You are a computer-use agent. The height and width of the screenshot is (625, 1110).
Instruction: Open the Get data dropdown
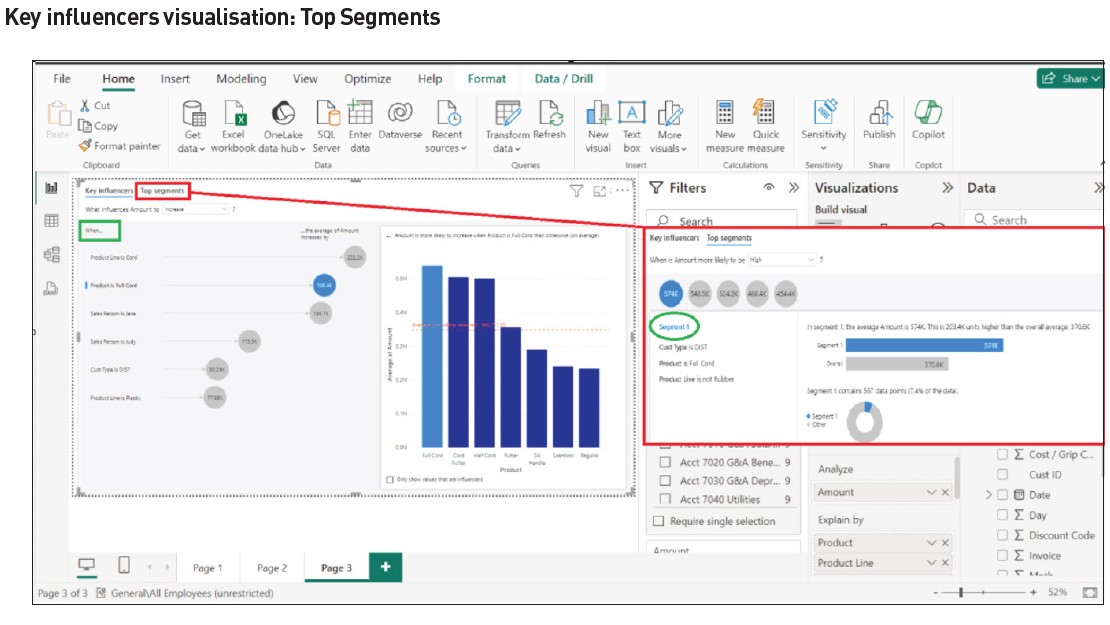[x=192, y=148]
